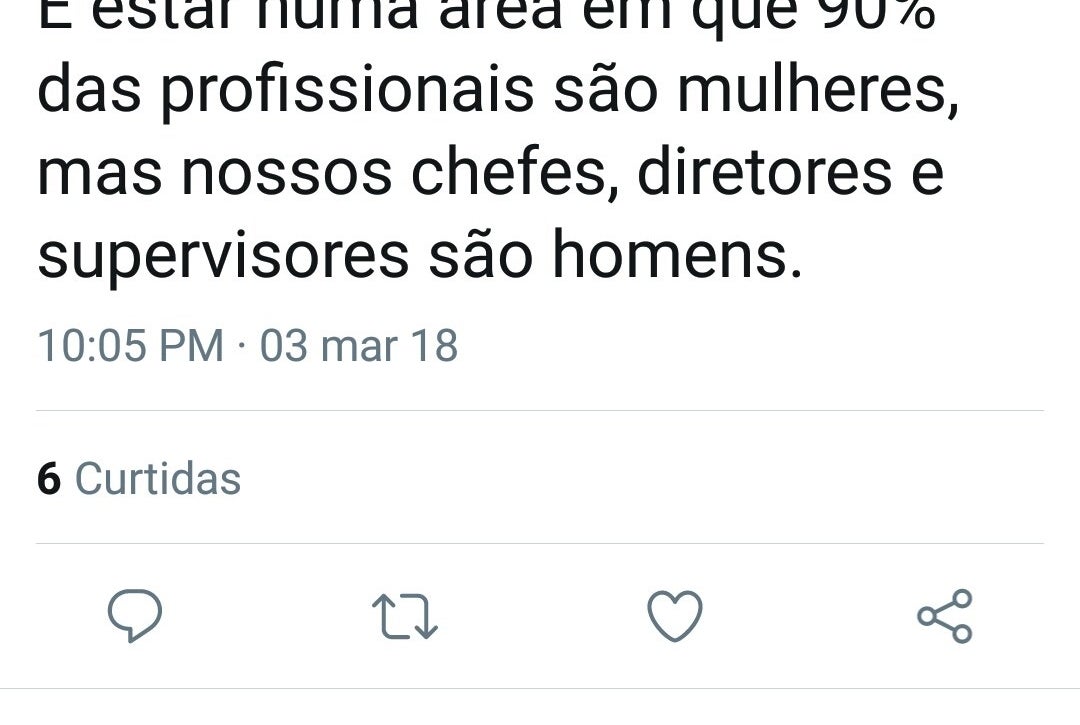Reply to the tweet using the speech bubble icon
Image resolution: width=1080 pixels, height=725 pixels.
135,616
